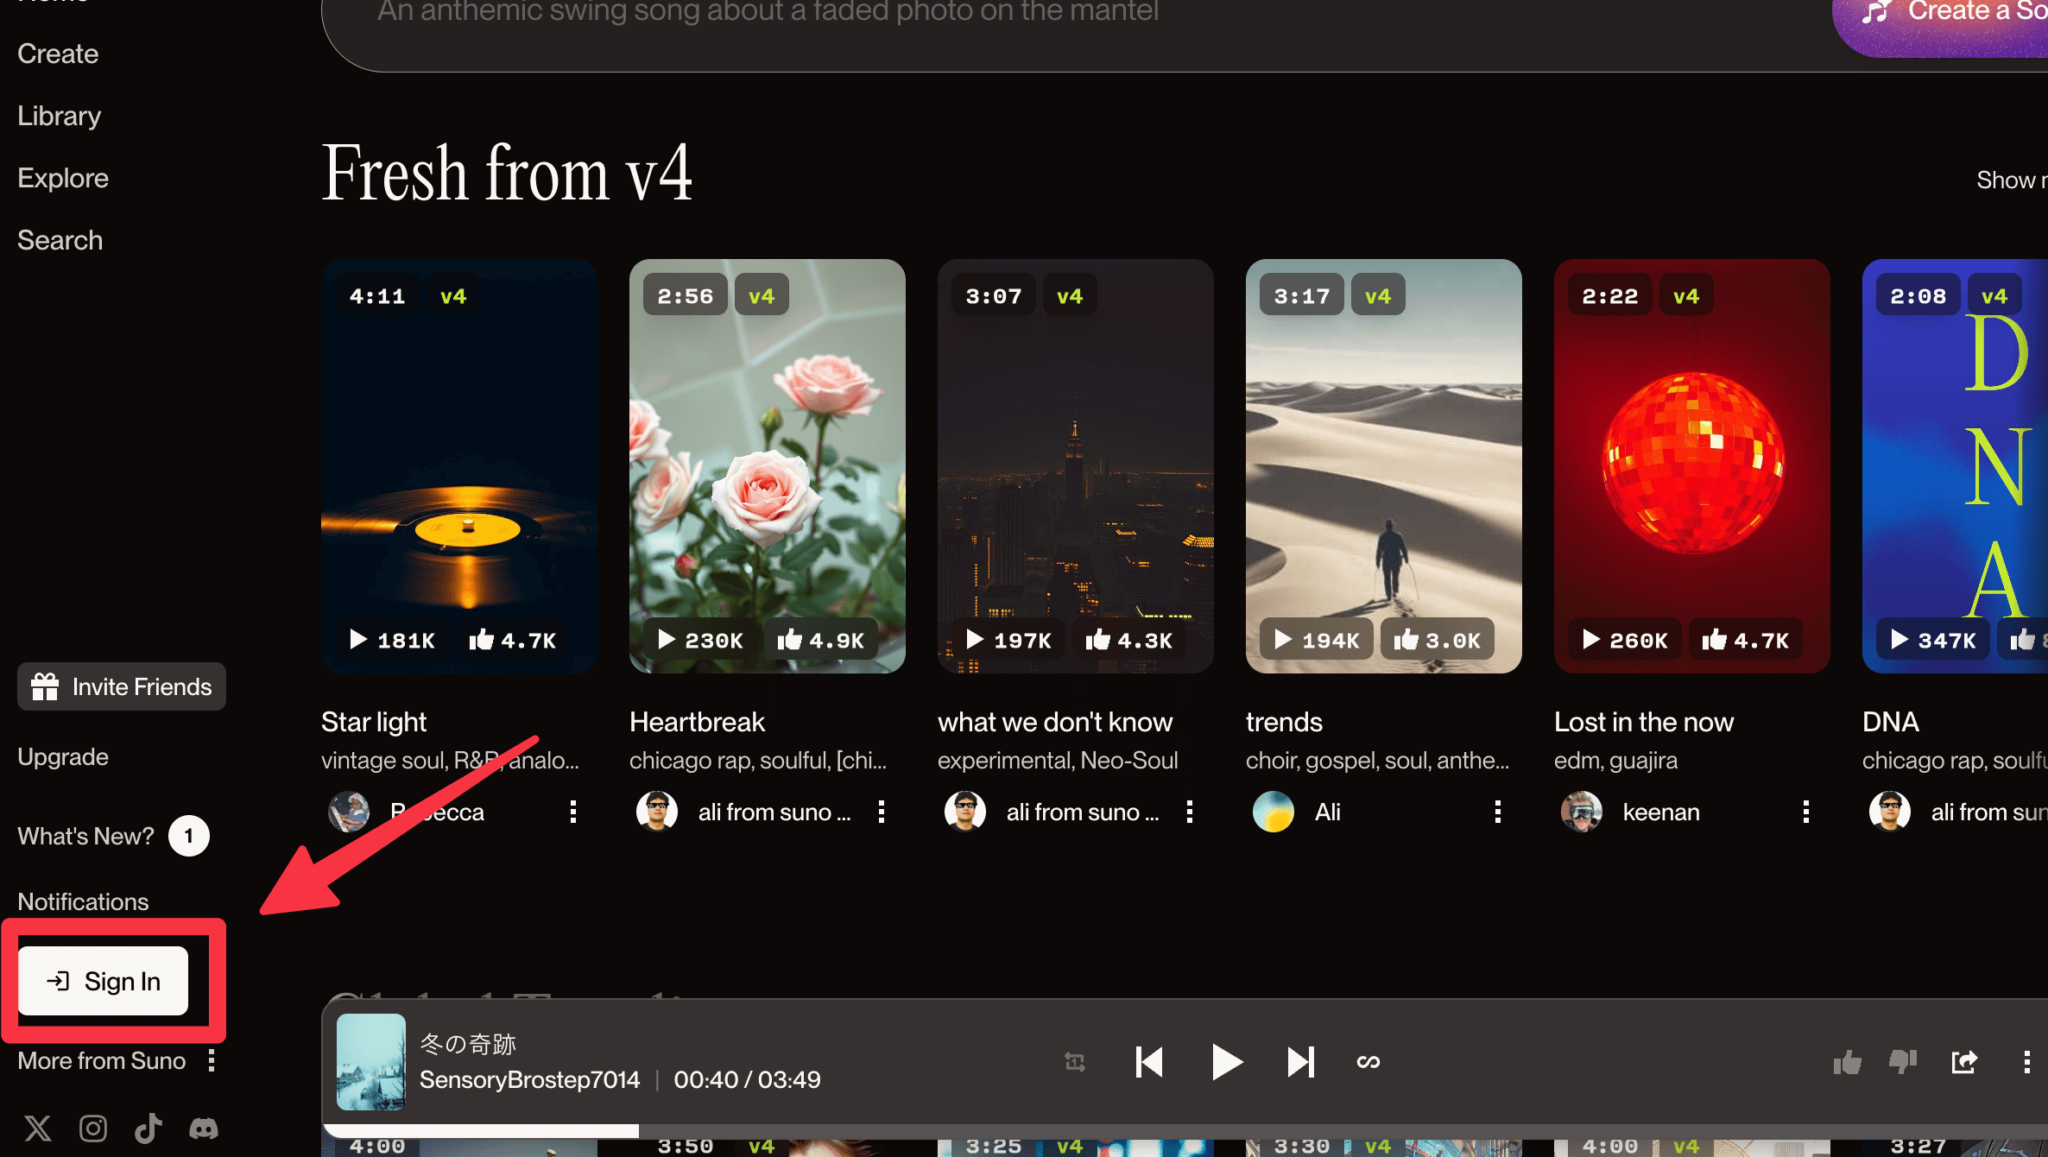The image size is (2048, 1157).
Task: Seek on the song progress bar
Action: pos(1000,1131)
